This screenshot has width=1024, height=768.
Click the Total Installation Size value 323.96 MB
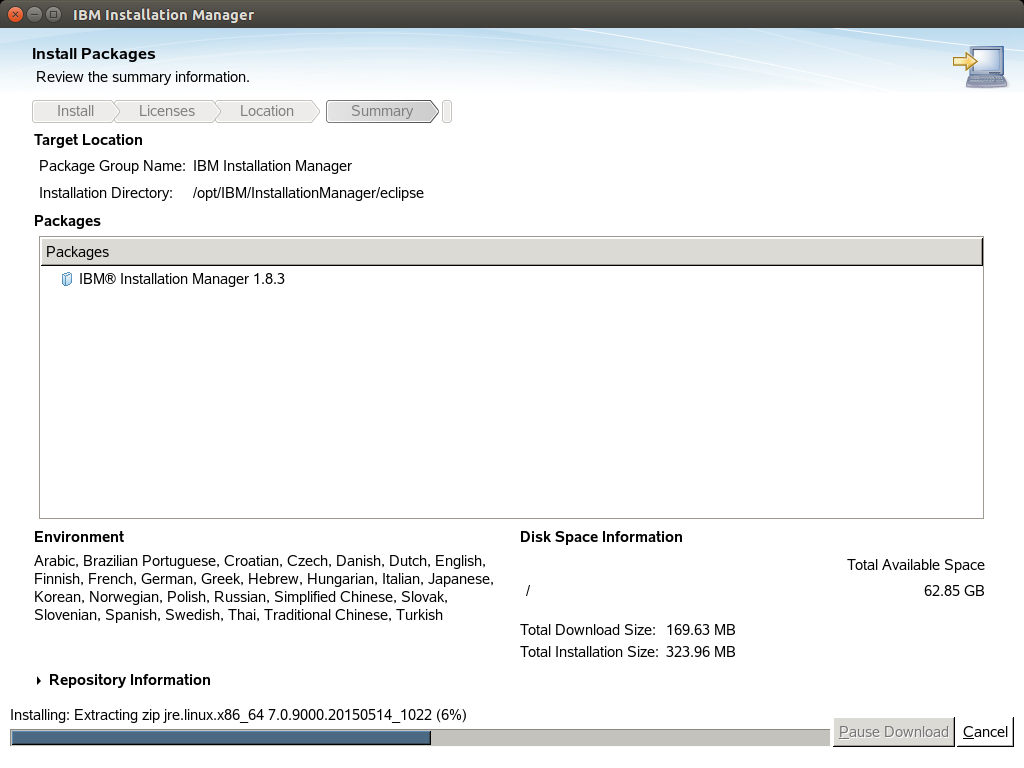click(701, 652)
